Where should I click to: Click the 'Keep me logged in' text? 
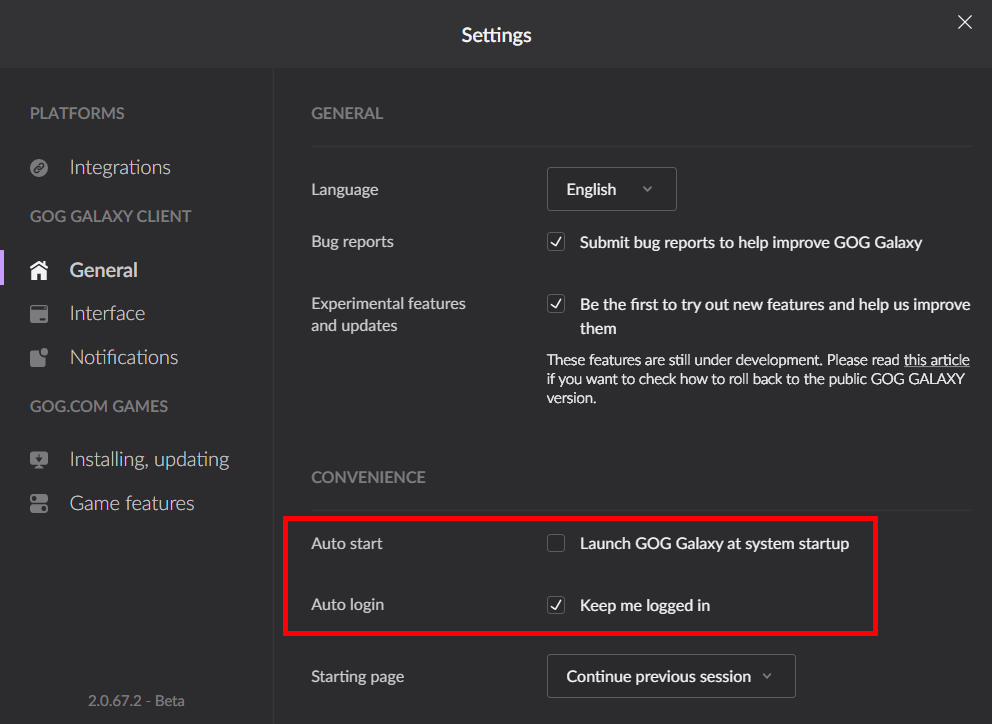pos(645,606)
